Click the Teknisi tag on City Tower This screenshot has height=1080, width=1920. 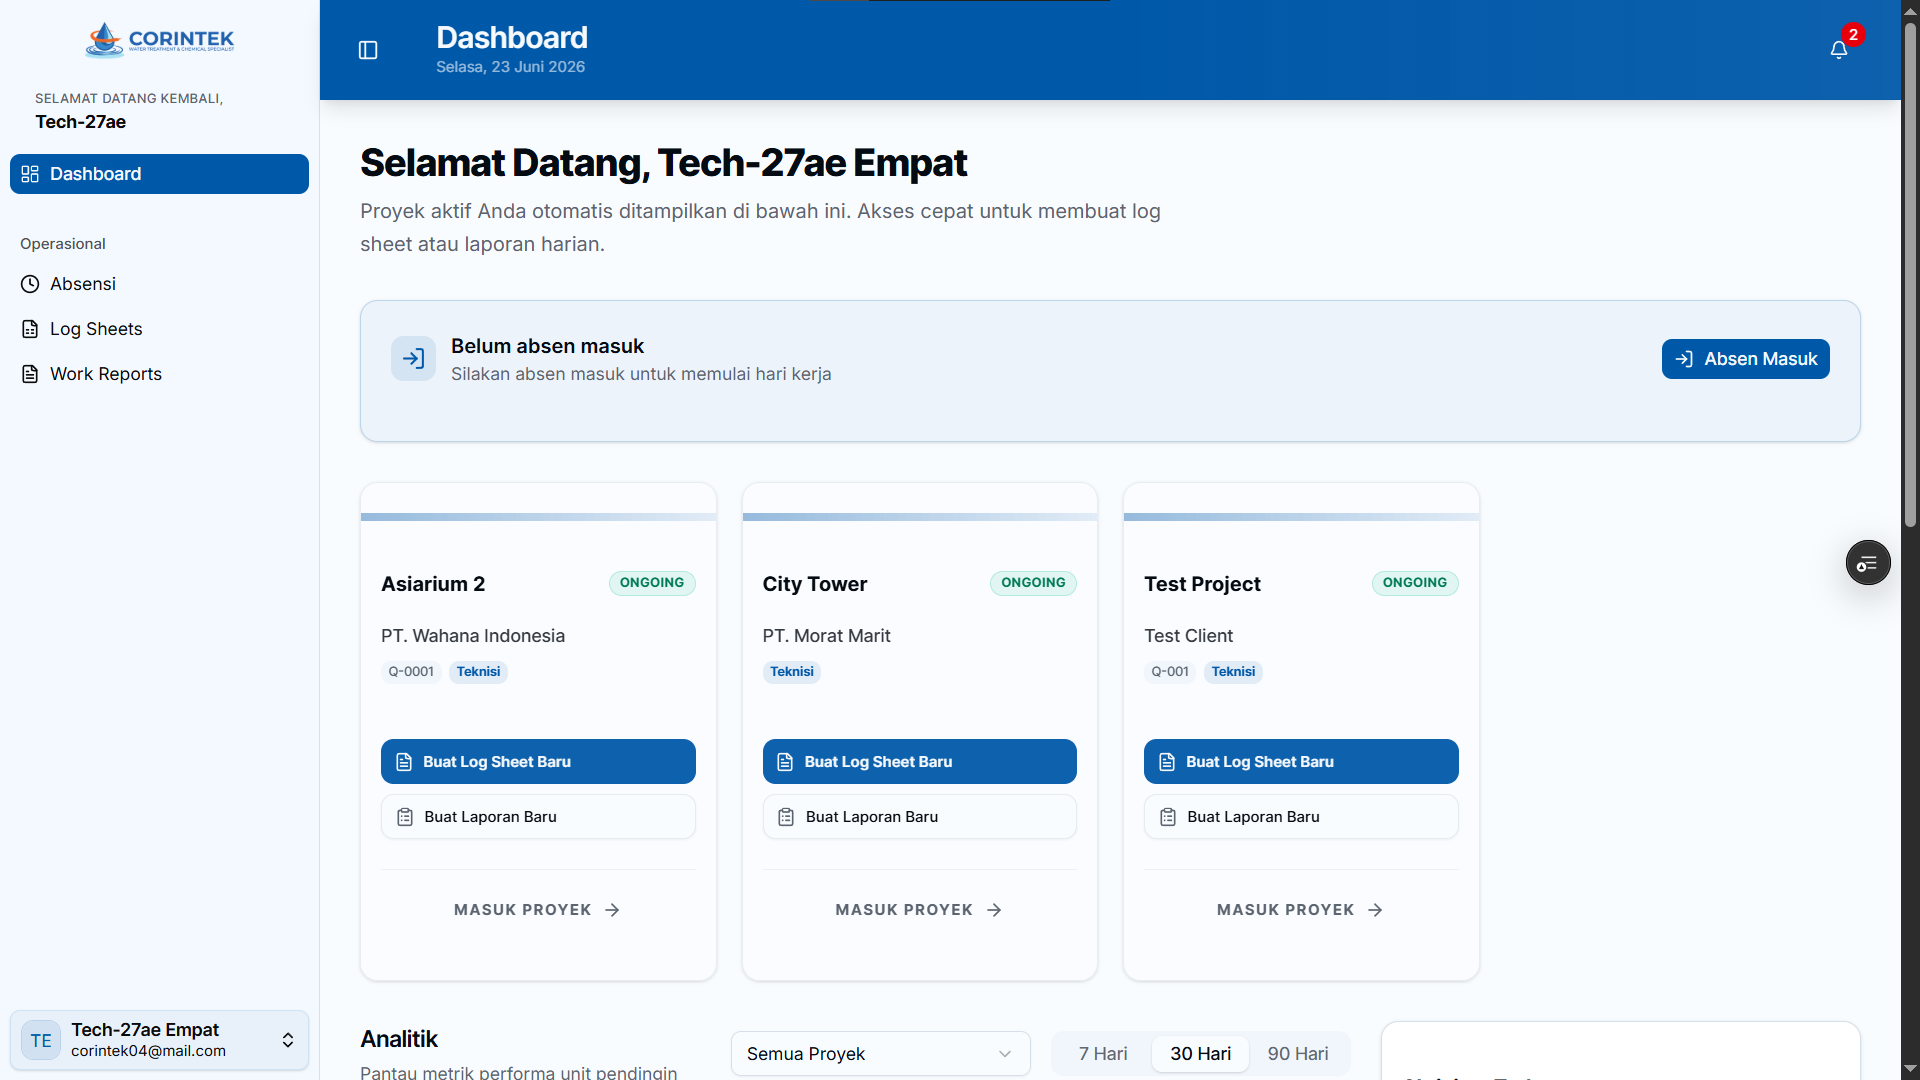[792, 672]
